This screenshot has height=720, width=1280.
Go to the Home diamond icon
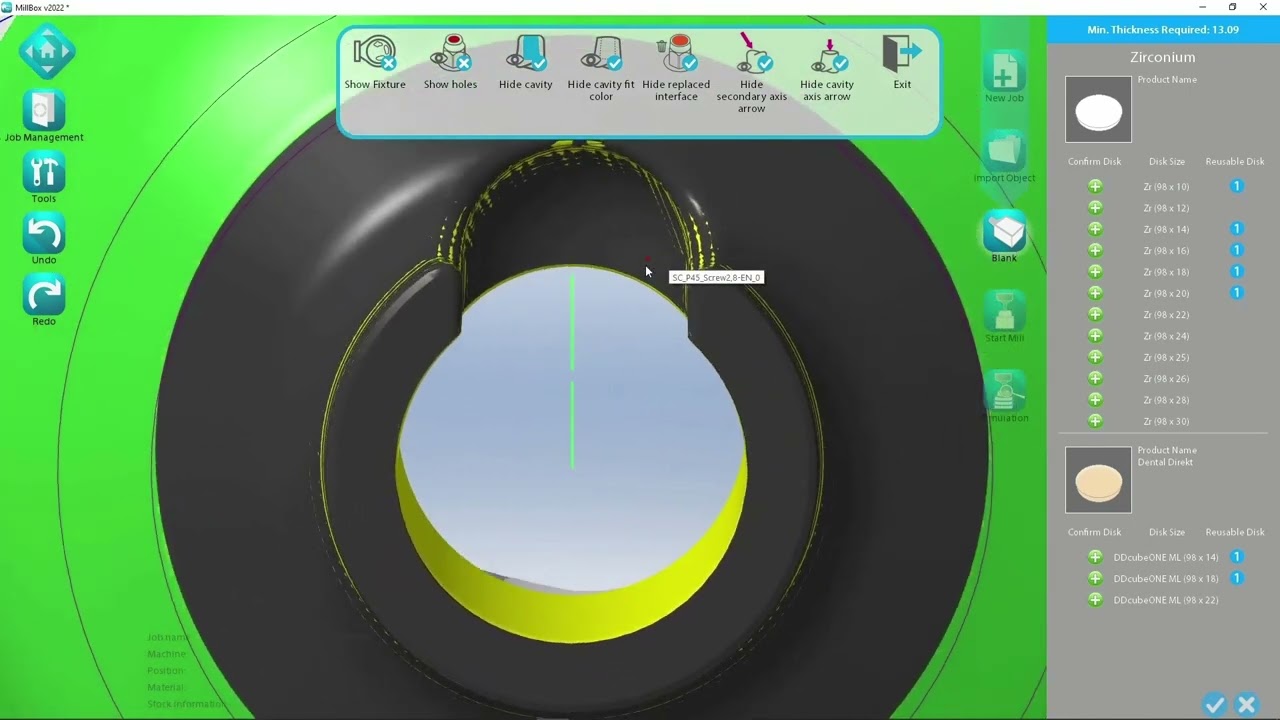tap(47, 51)
